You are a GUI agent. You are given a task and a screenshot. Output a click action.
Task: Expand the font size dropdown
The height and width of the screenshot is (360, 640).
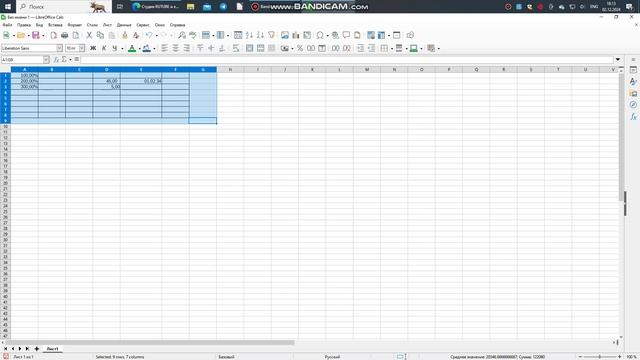coord(82,48)
